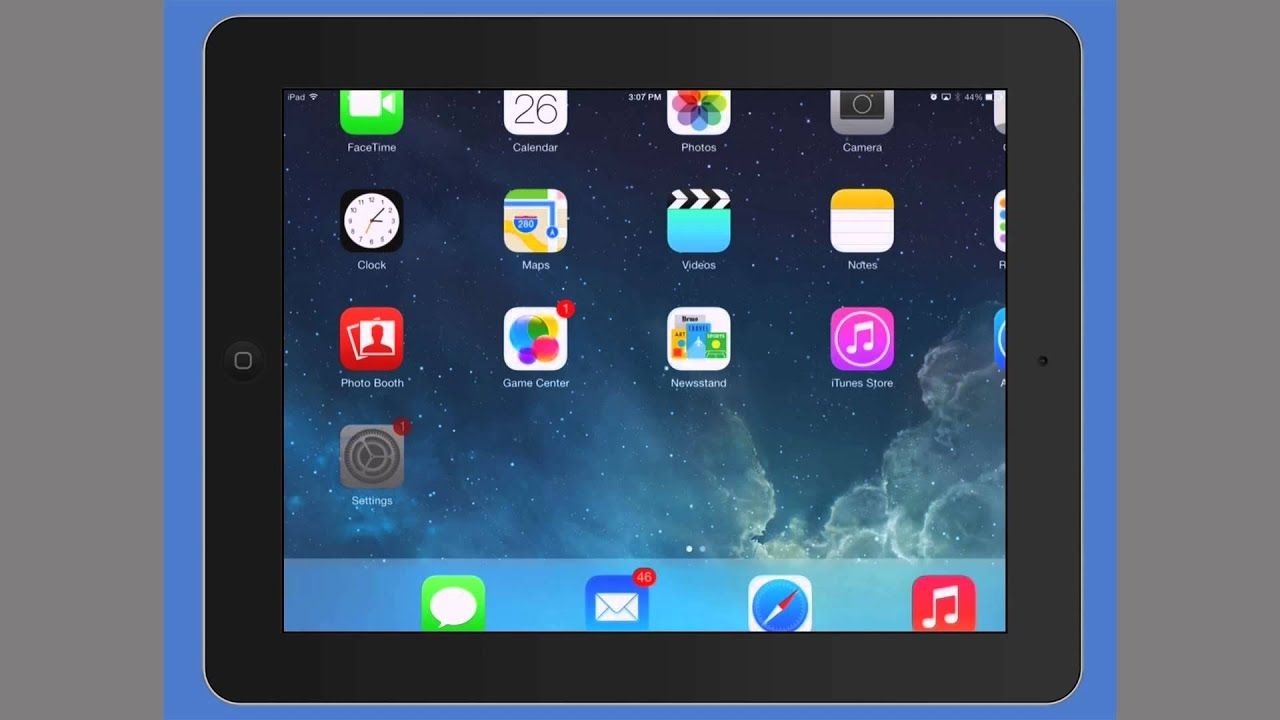Open Music in the dock

coord(944,603)
